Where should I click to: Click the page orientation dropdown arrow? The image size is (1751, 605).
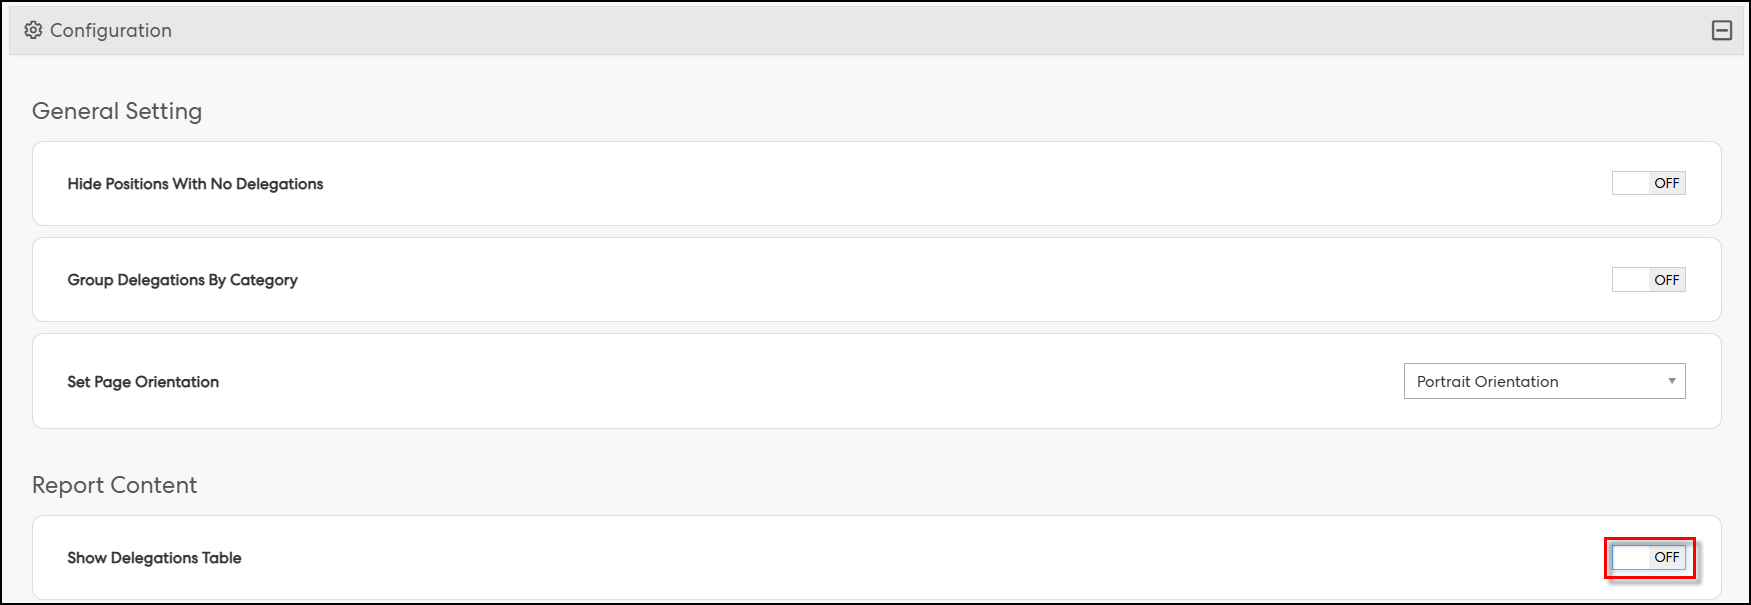tap(1671, 381)
